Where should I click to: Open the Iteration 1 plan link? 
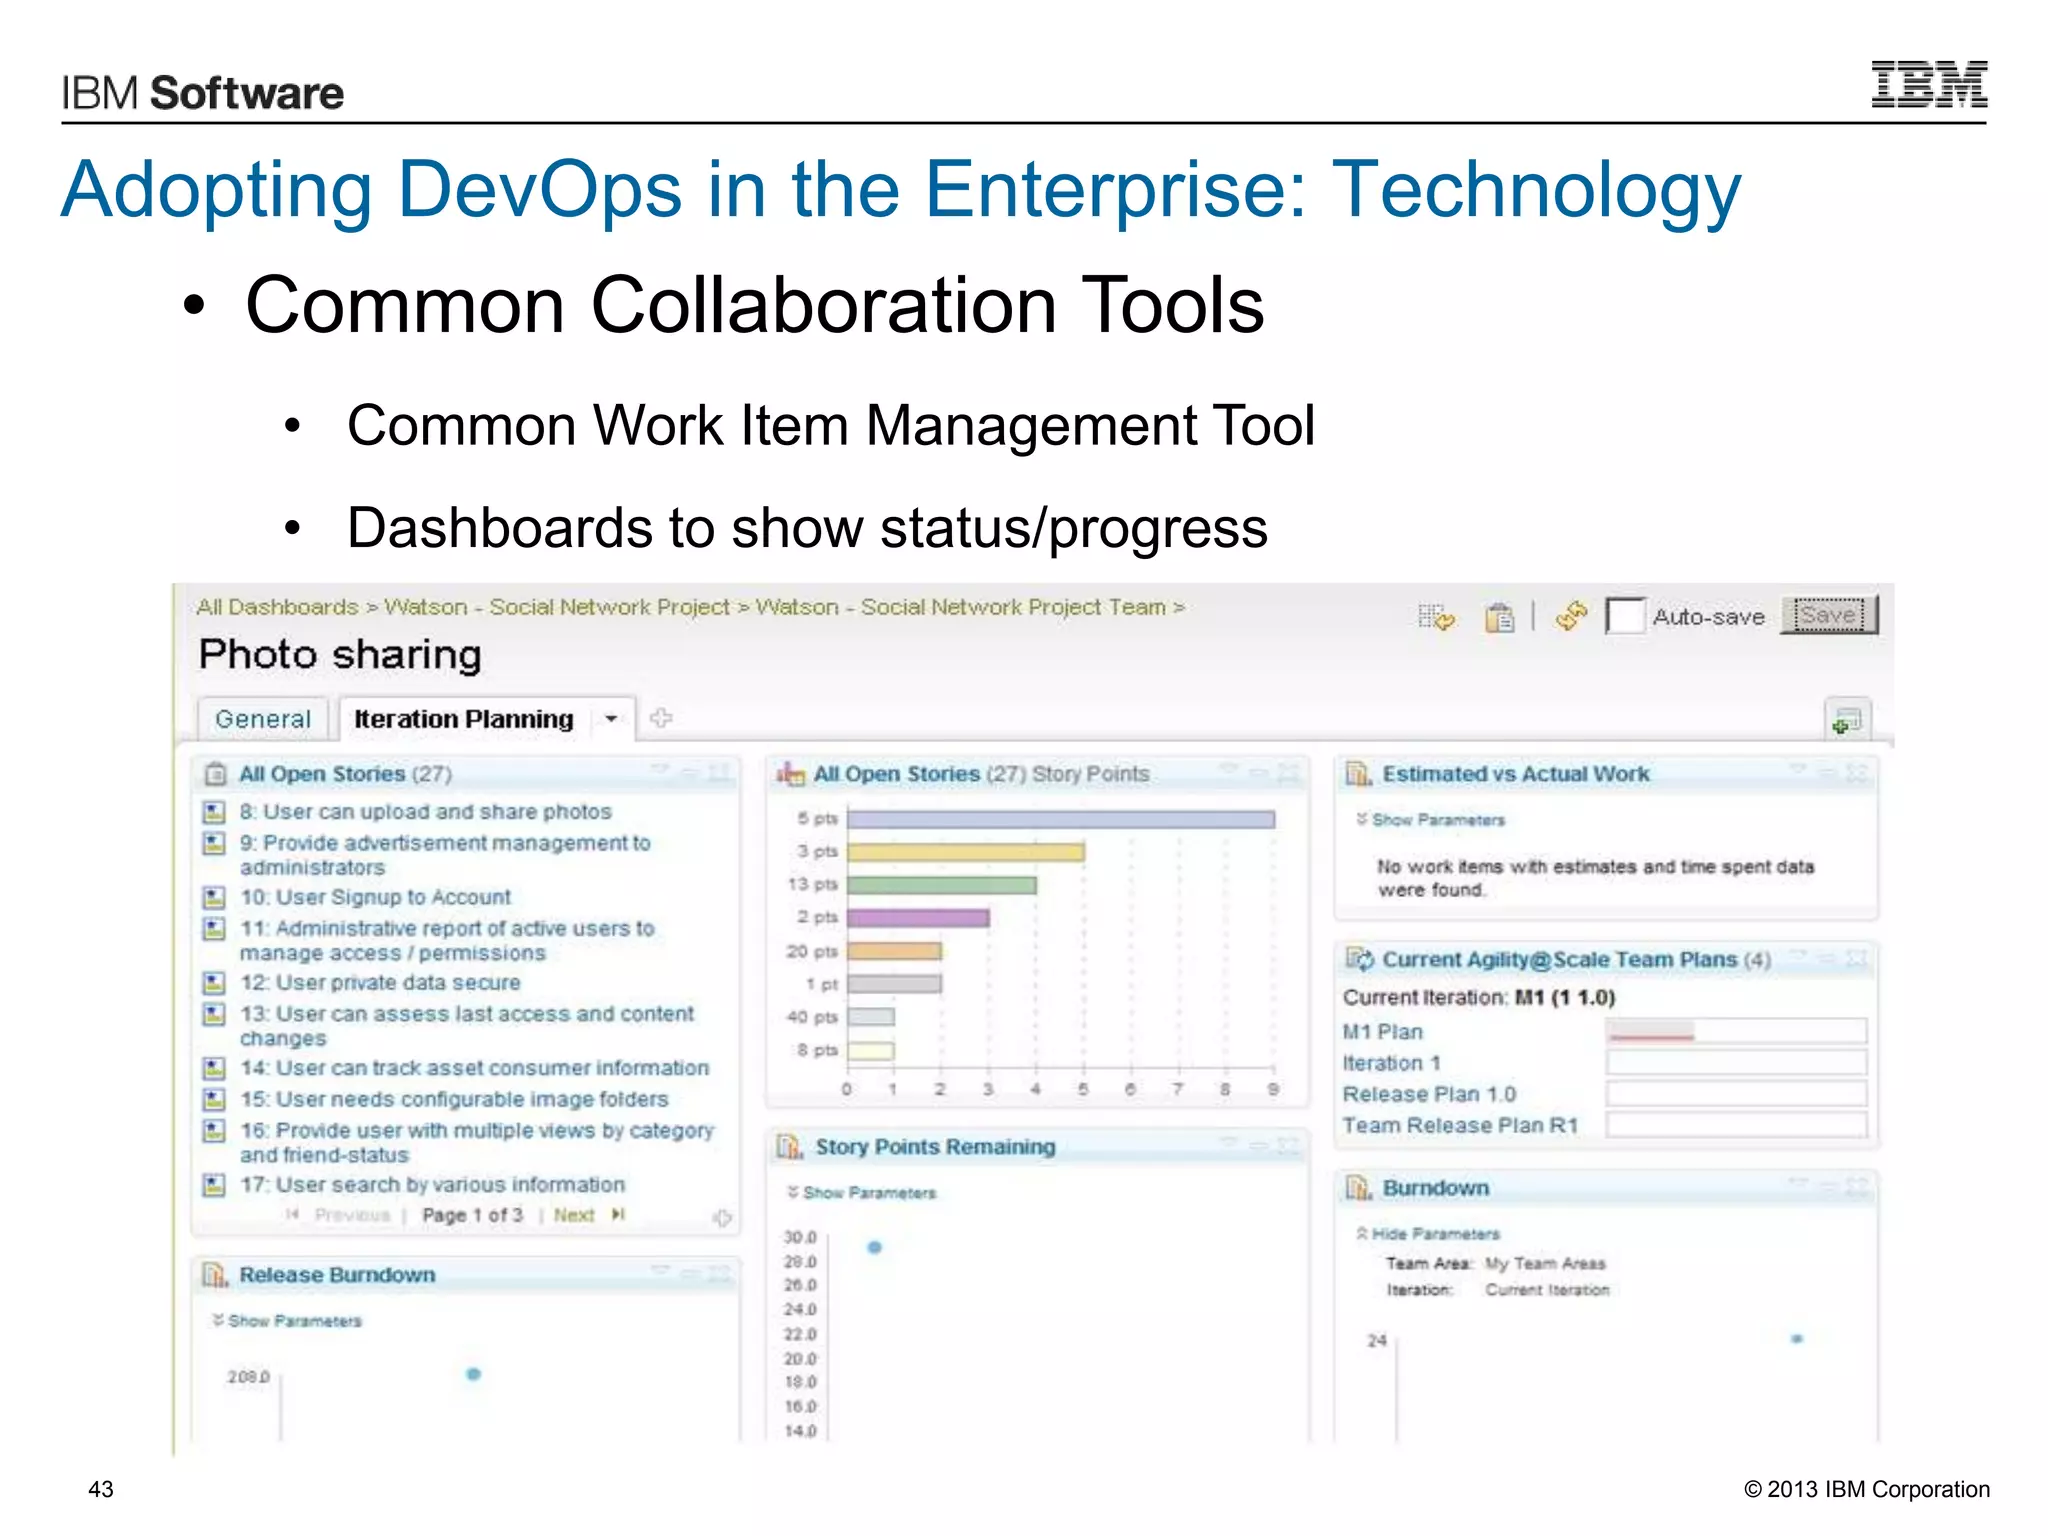(x=1391, y=1063)
